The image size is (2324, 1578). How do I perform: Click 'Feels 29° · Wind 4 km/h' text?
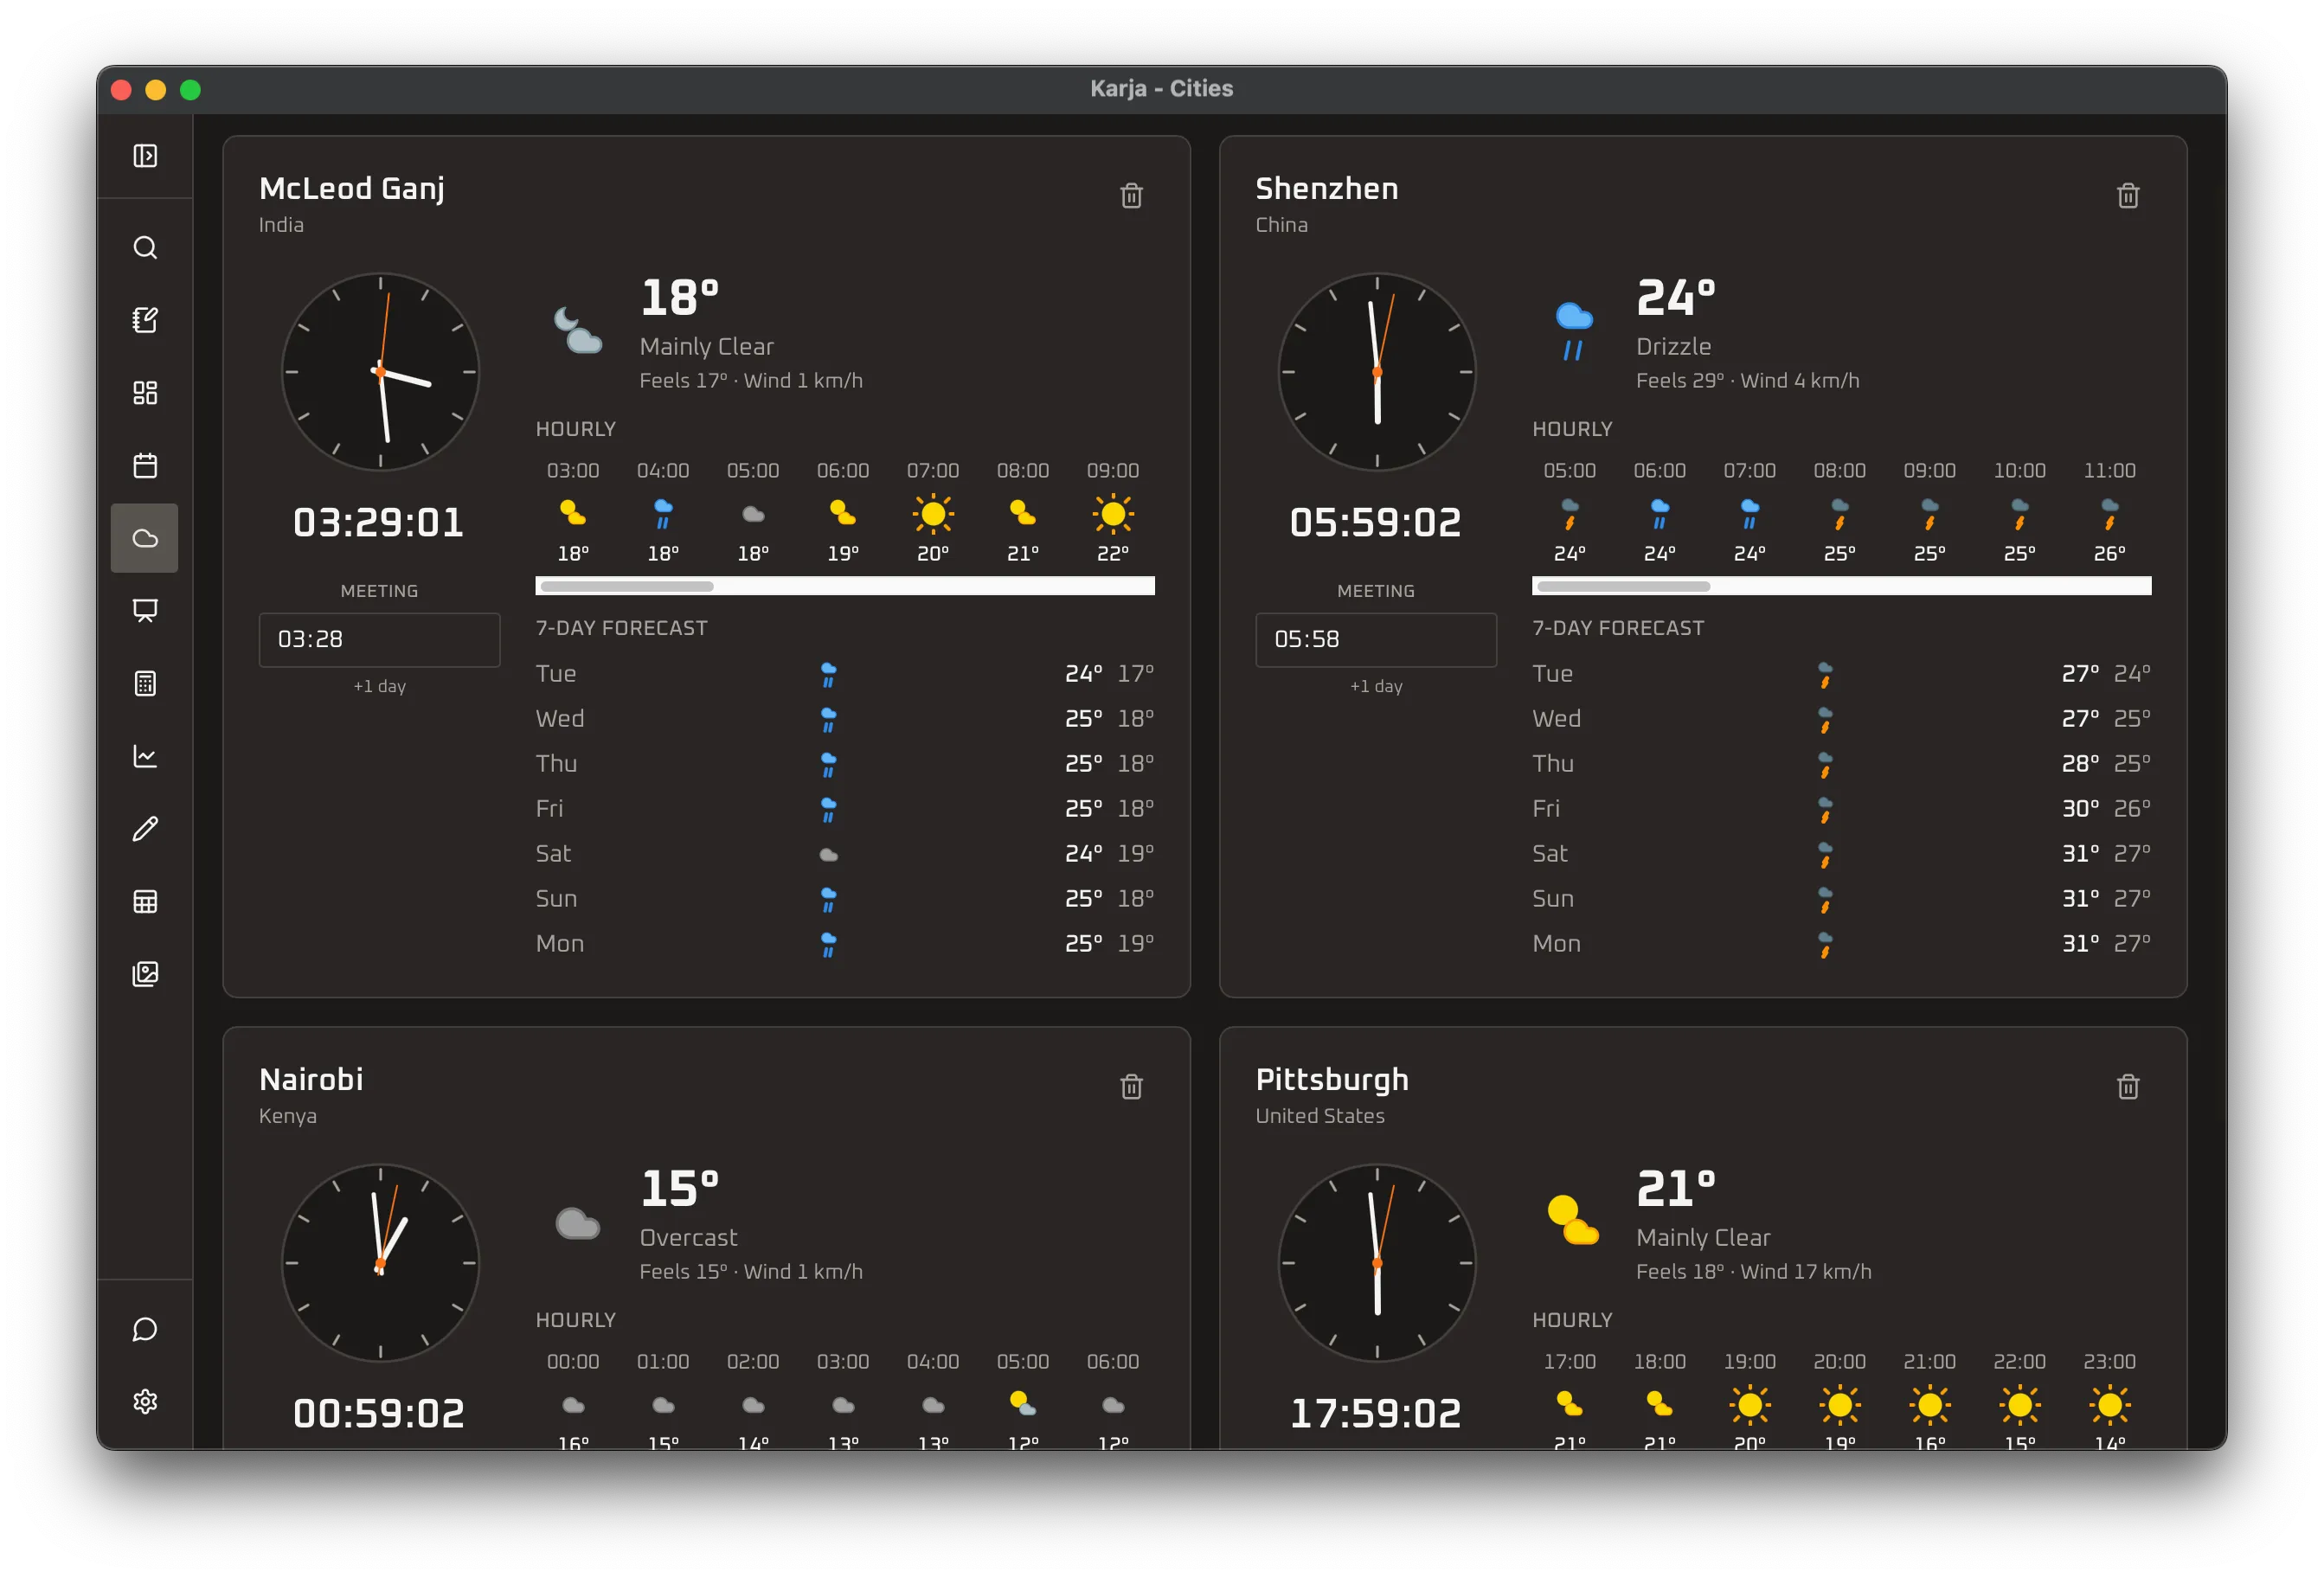1748,381
